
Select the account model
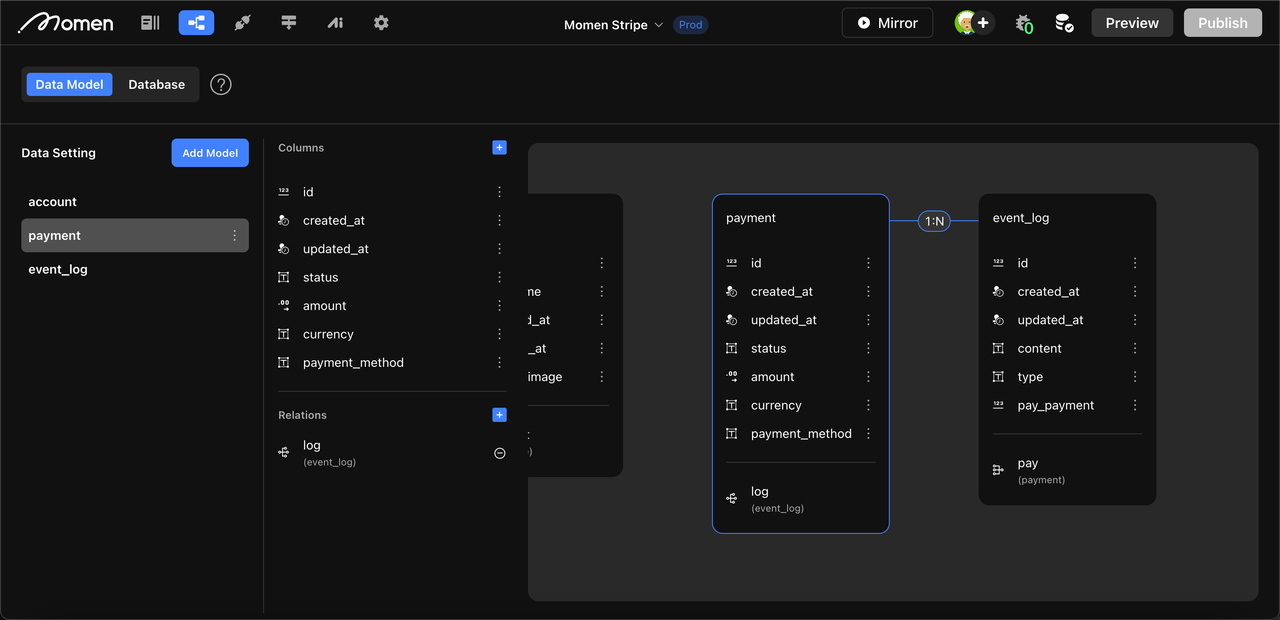135,202
